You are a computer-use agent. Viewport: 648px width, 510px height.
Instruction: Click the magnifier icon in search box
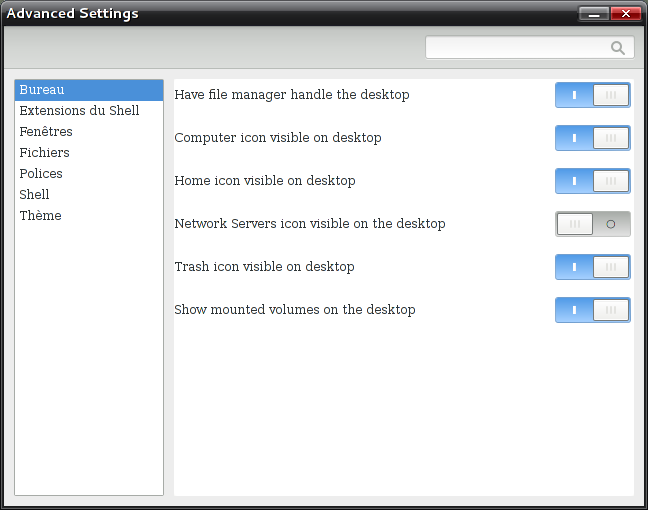(618, 48)
